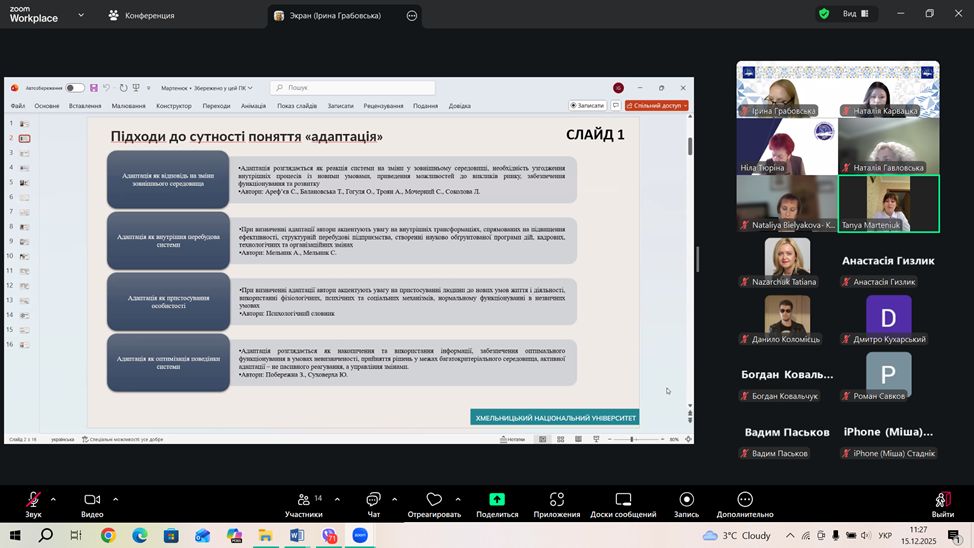Image resolution: width=974 pixels, height=548 pixels.
Task: Select Tanya Marteniuk's video tile
Action: click(x=888, y=203)
